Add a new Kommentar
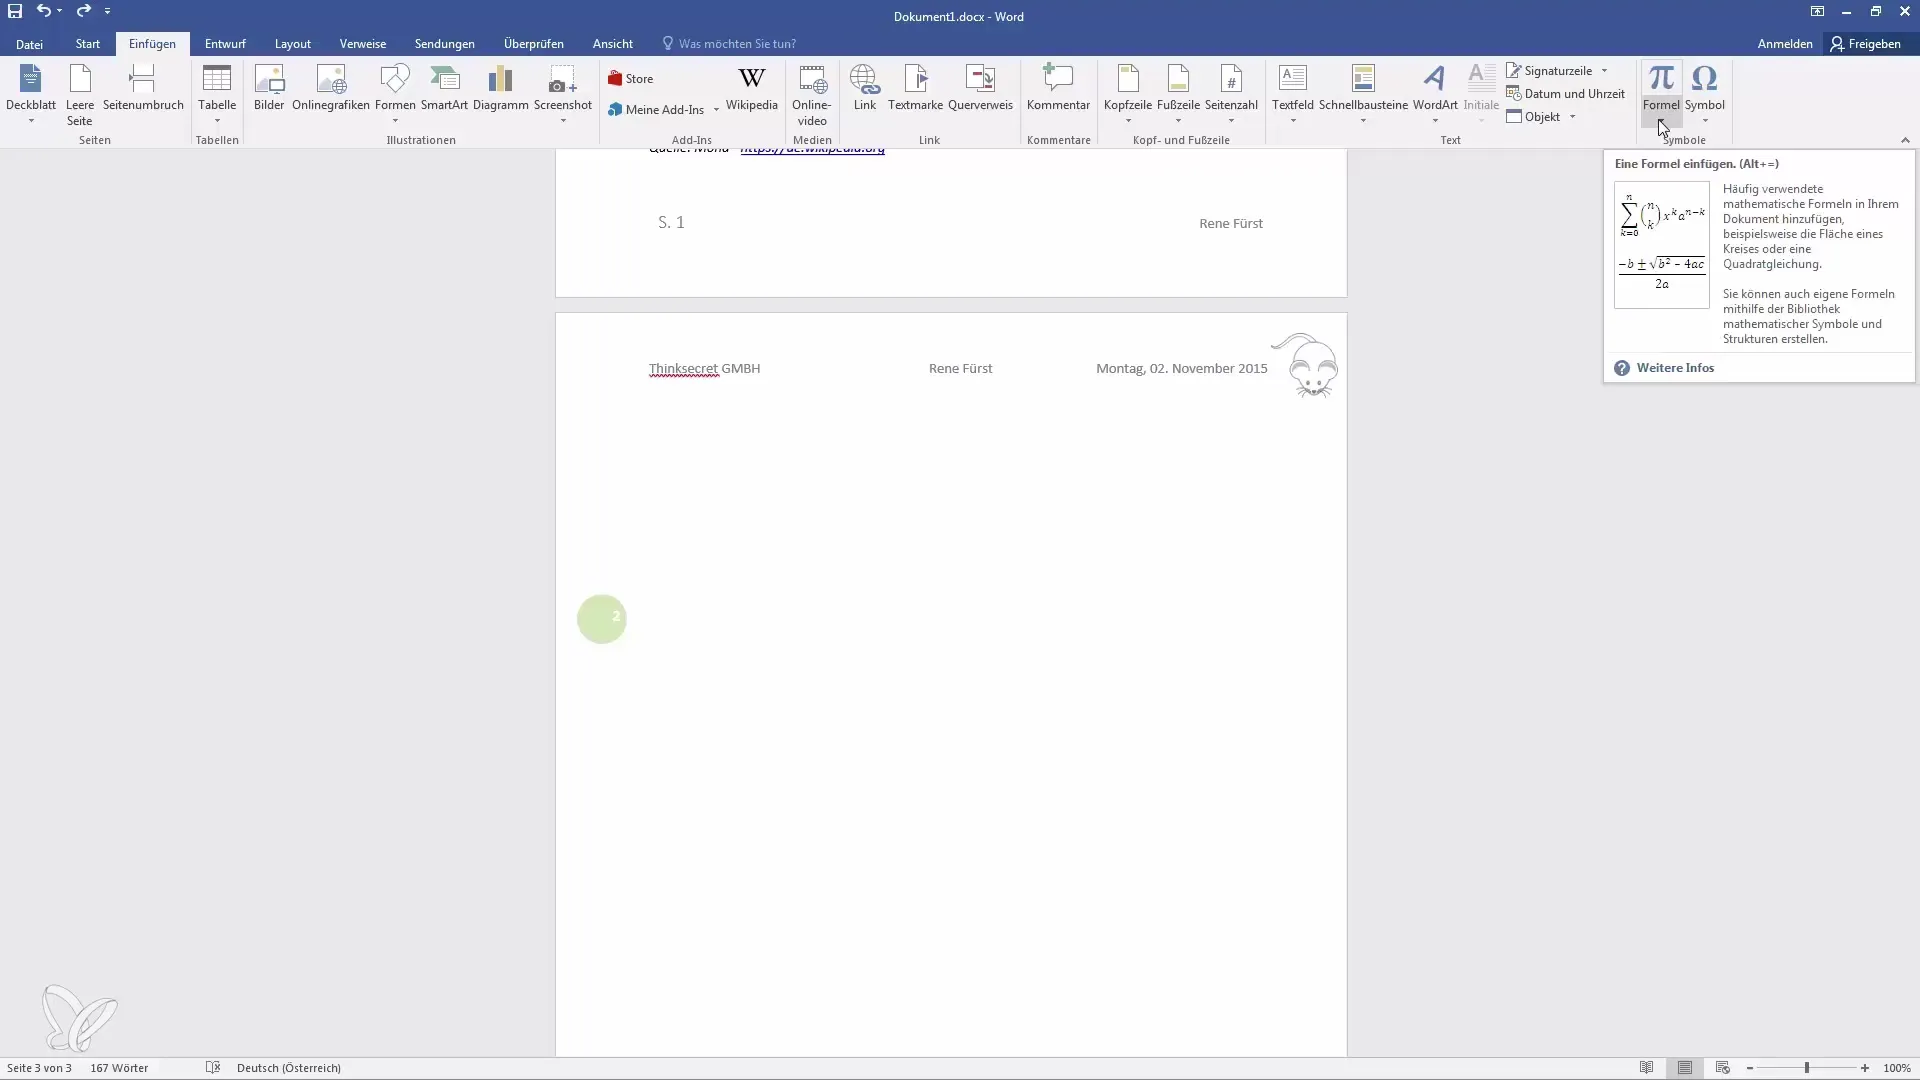The width and height of the screenshot is (1920, 1080). (x=1058, y=88)
